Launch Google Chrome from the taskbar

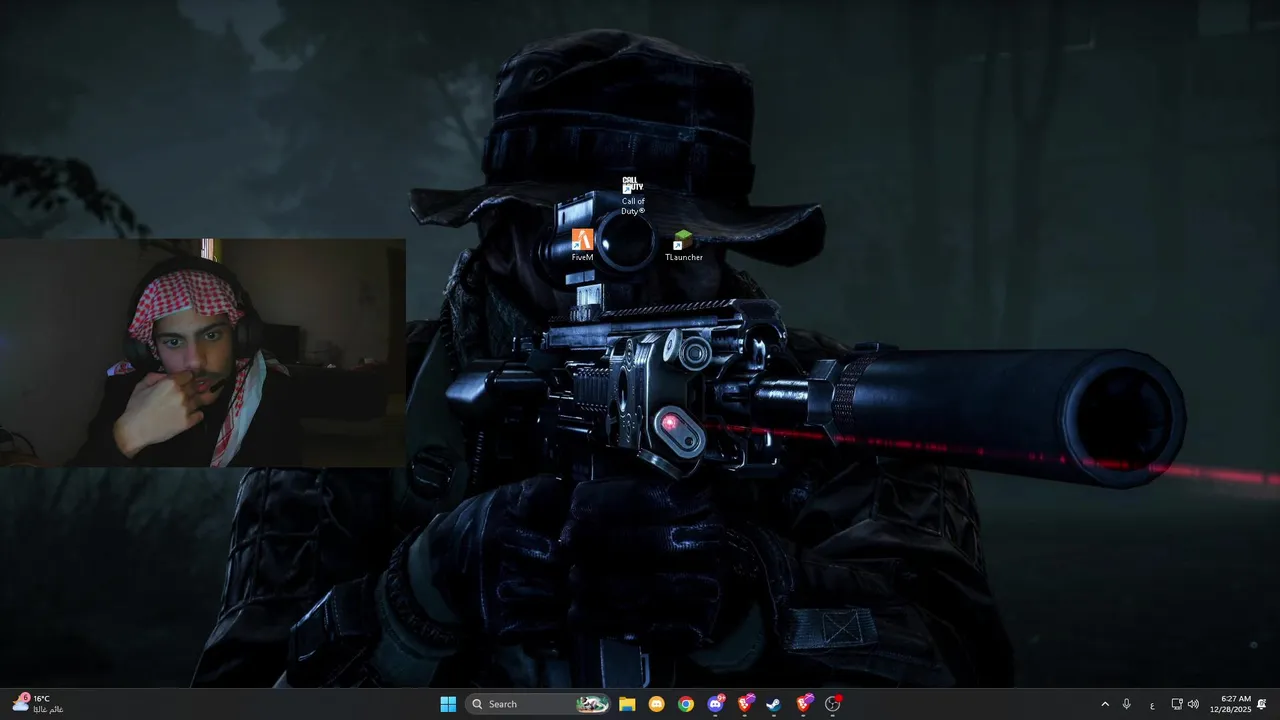[x=686, y=704]
